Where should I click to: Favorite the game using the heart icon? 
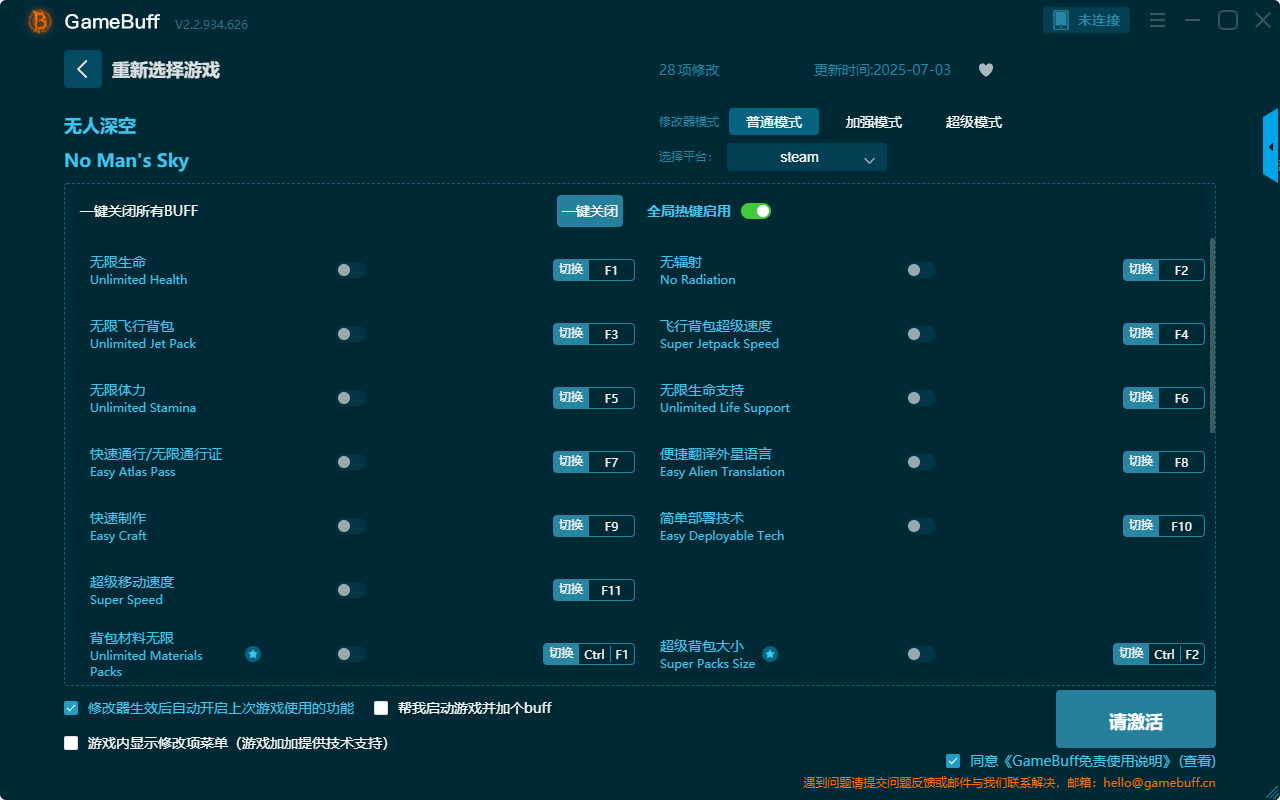985,70
